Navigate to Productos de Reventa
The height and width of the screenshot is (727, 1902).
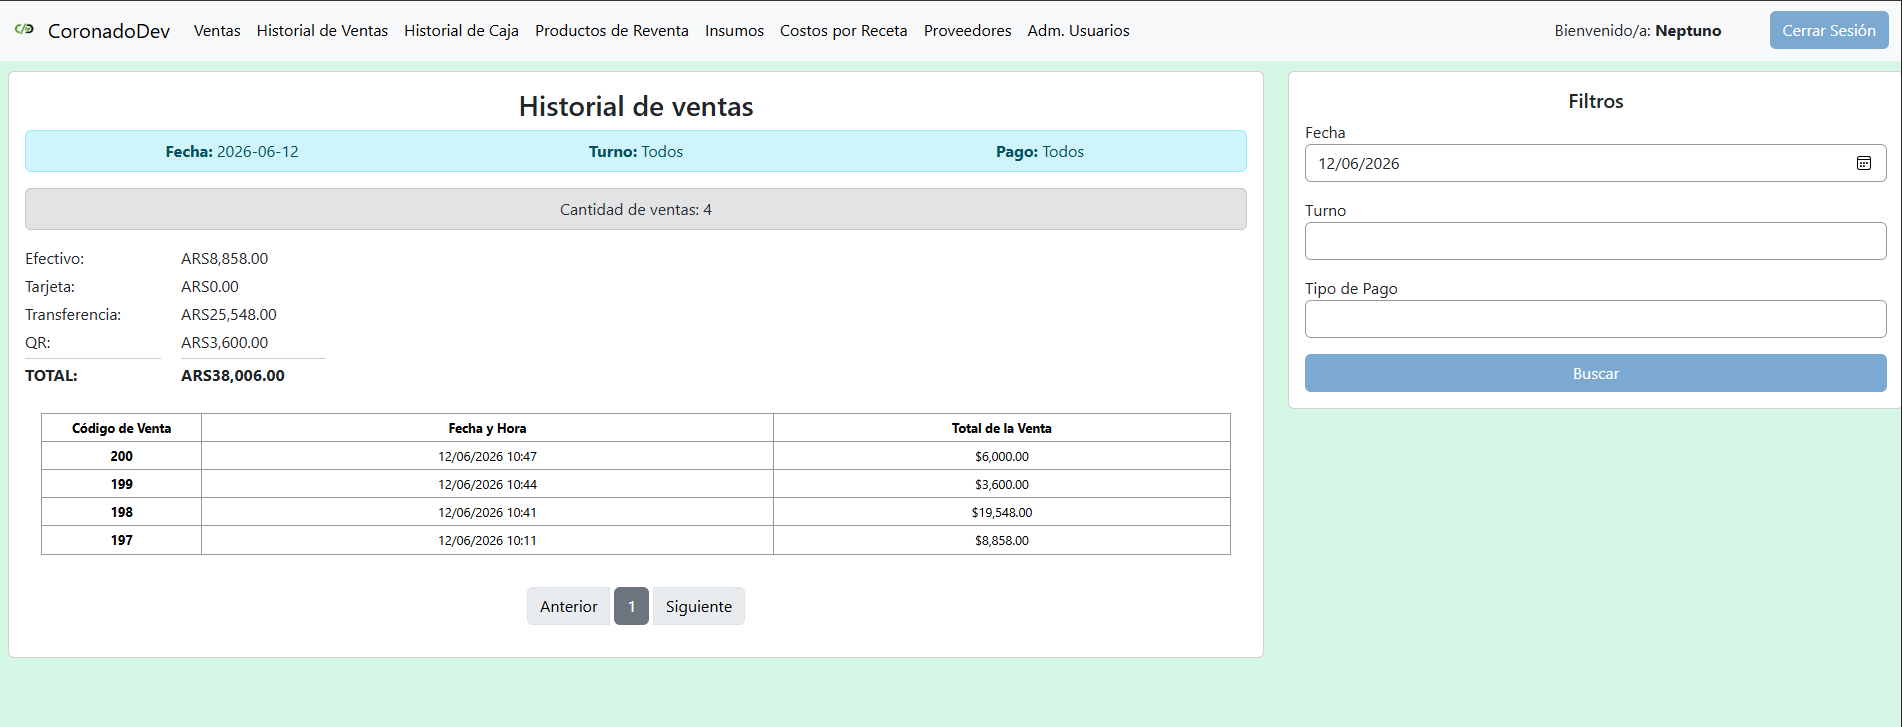(x=612, y=31)
